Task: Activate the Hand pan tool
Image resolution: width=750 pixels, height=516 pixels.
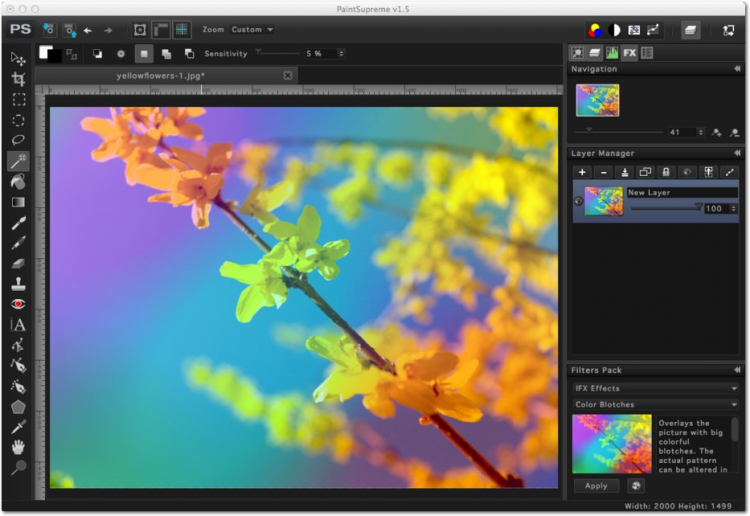Action: (18, 447)
